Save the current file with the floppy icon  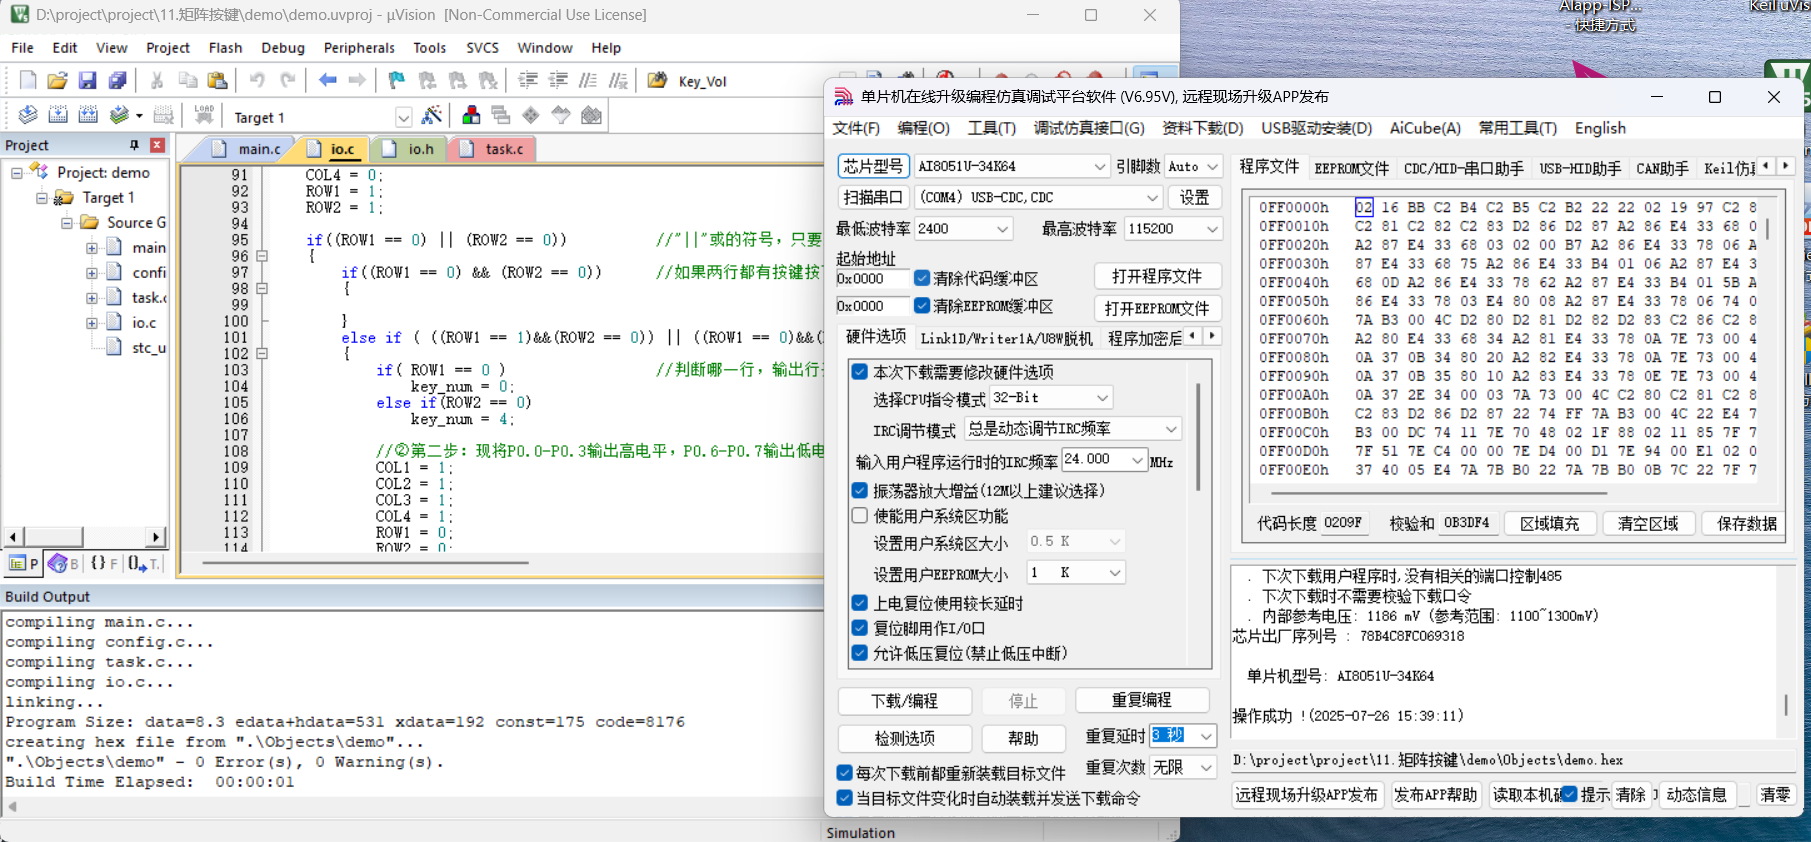(x=87, y=80)
